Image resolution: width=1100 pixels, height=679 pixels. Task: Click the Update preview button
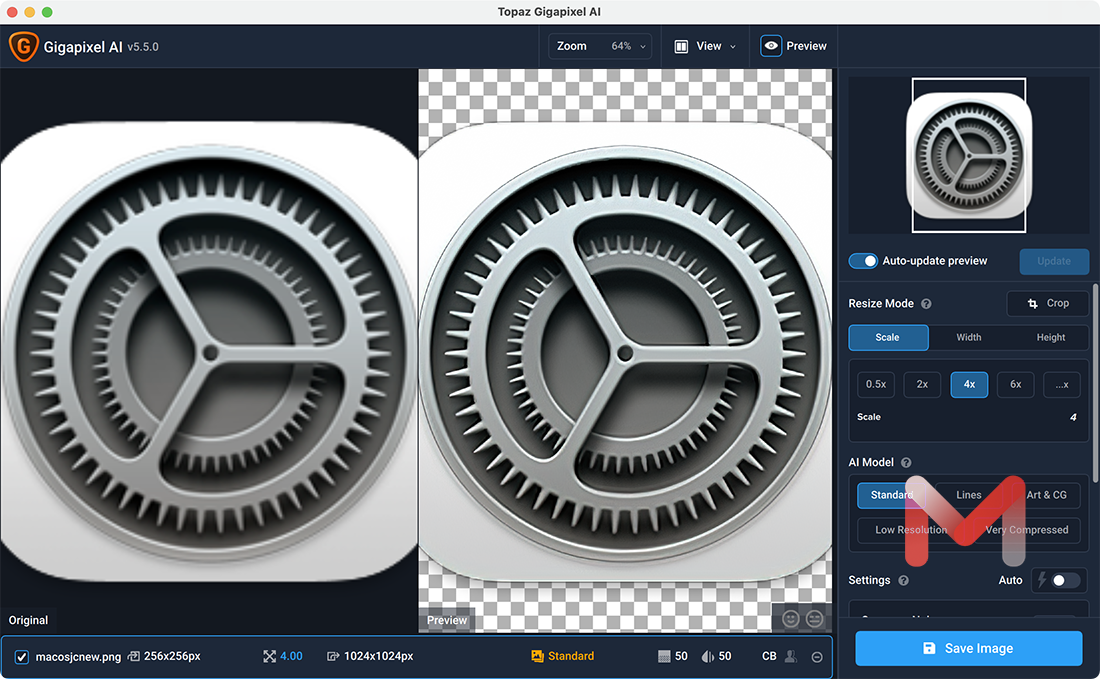coord(1054,261)
